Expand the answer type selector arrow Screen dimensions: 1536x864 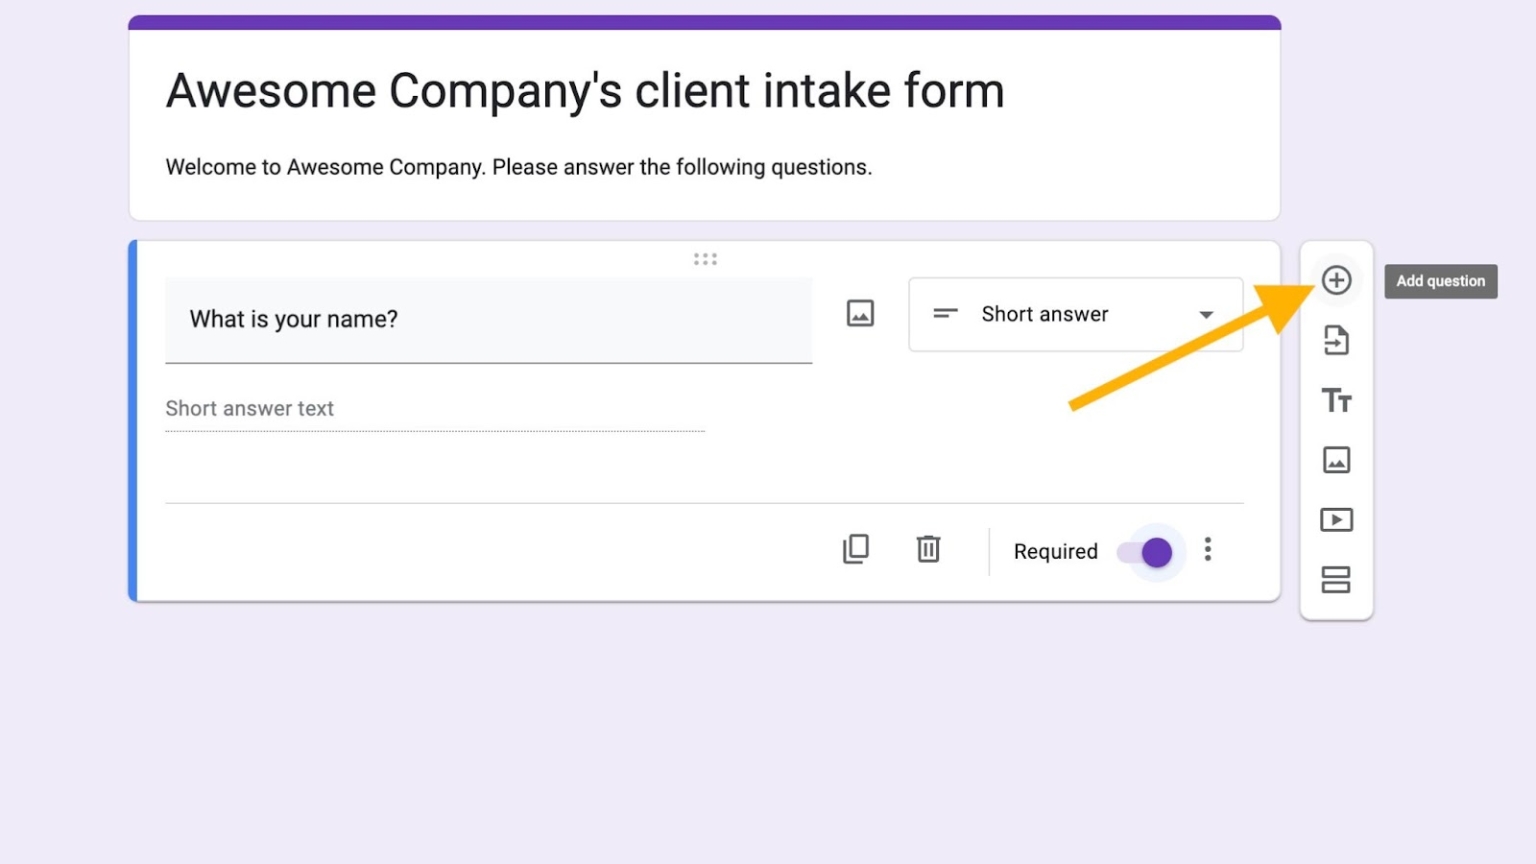click(1206, 314)
